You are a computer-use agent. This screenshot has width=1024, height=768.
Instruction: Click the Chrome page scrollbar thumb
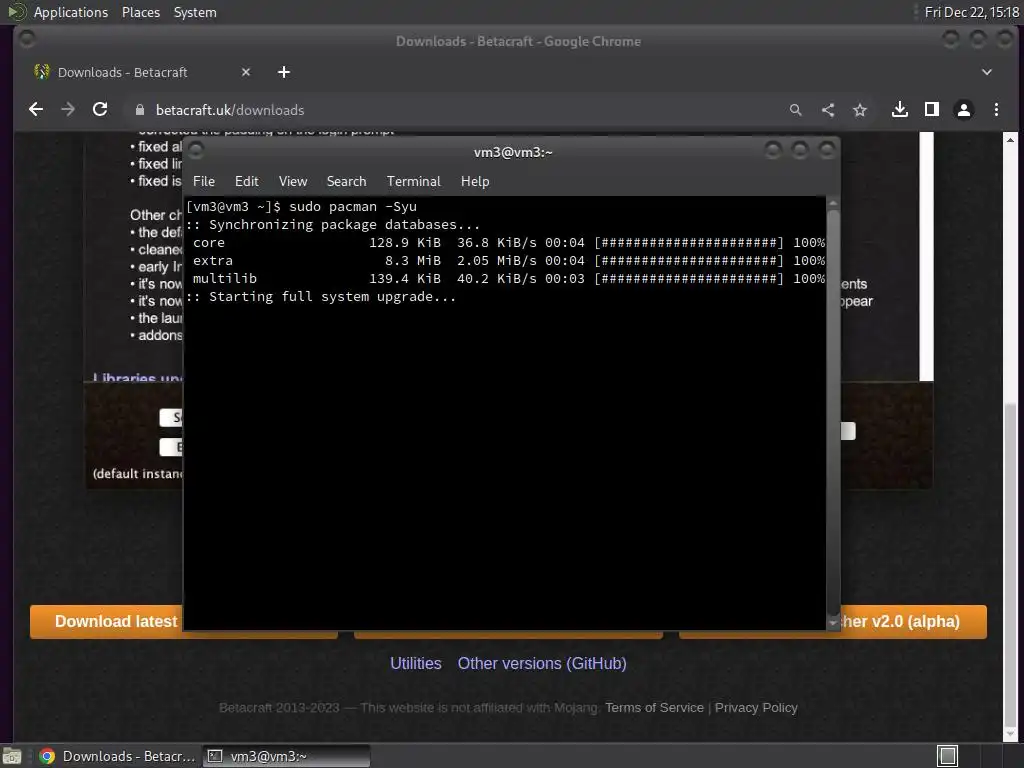(1010, 566)
